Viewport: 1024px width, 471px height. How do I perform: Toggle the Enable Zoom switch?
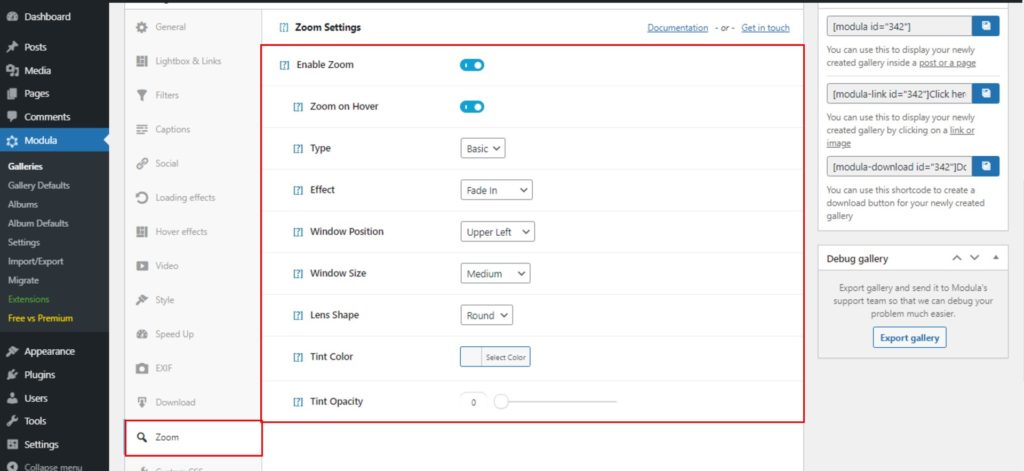[472, 65]
